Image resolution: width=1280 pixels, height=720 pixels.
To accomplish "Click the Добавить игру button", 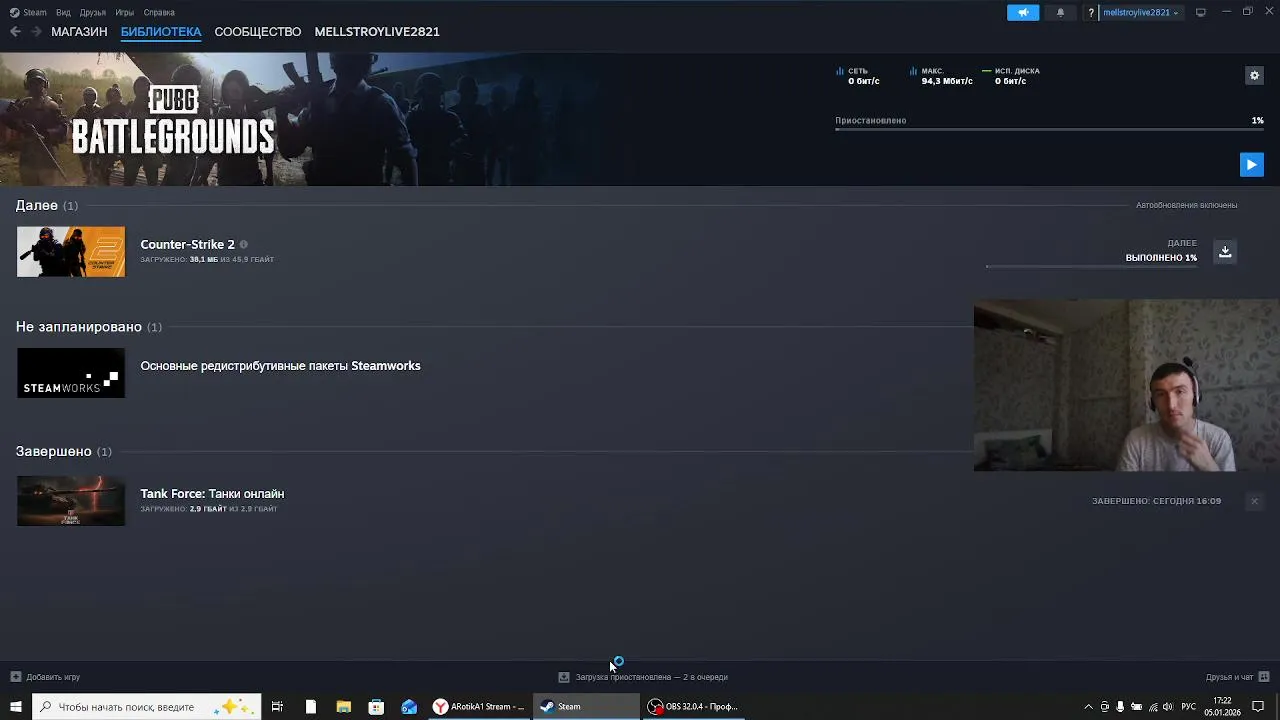I will point(45,677).
